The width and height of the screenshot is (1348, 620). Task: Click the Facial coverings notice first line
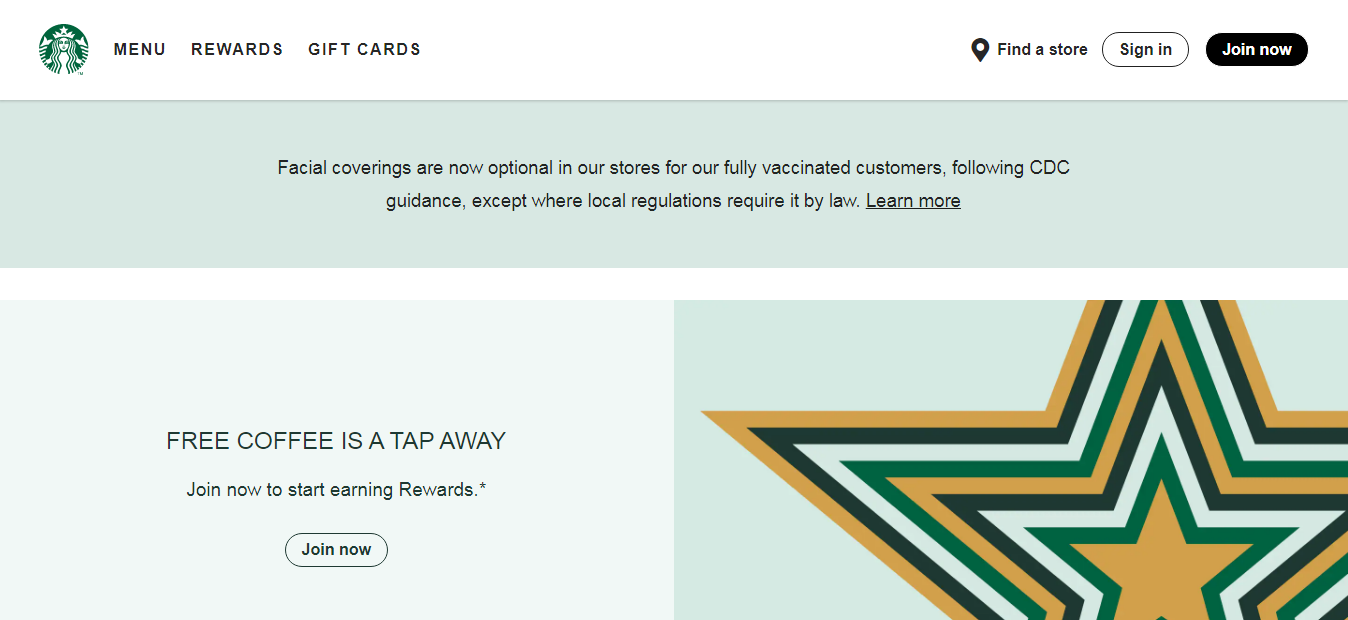[x=673, y=168]
